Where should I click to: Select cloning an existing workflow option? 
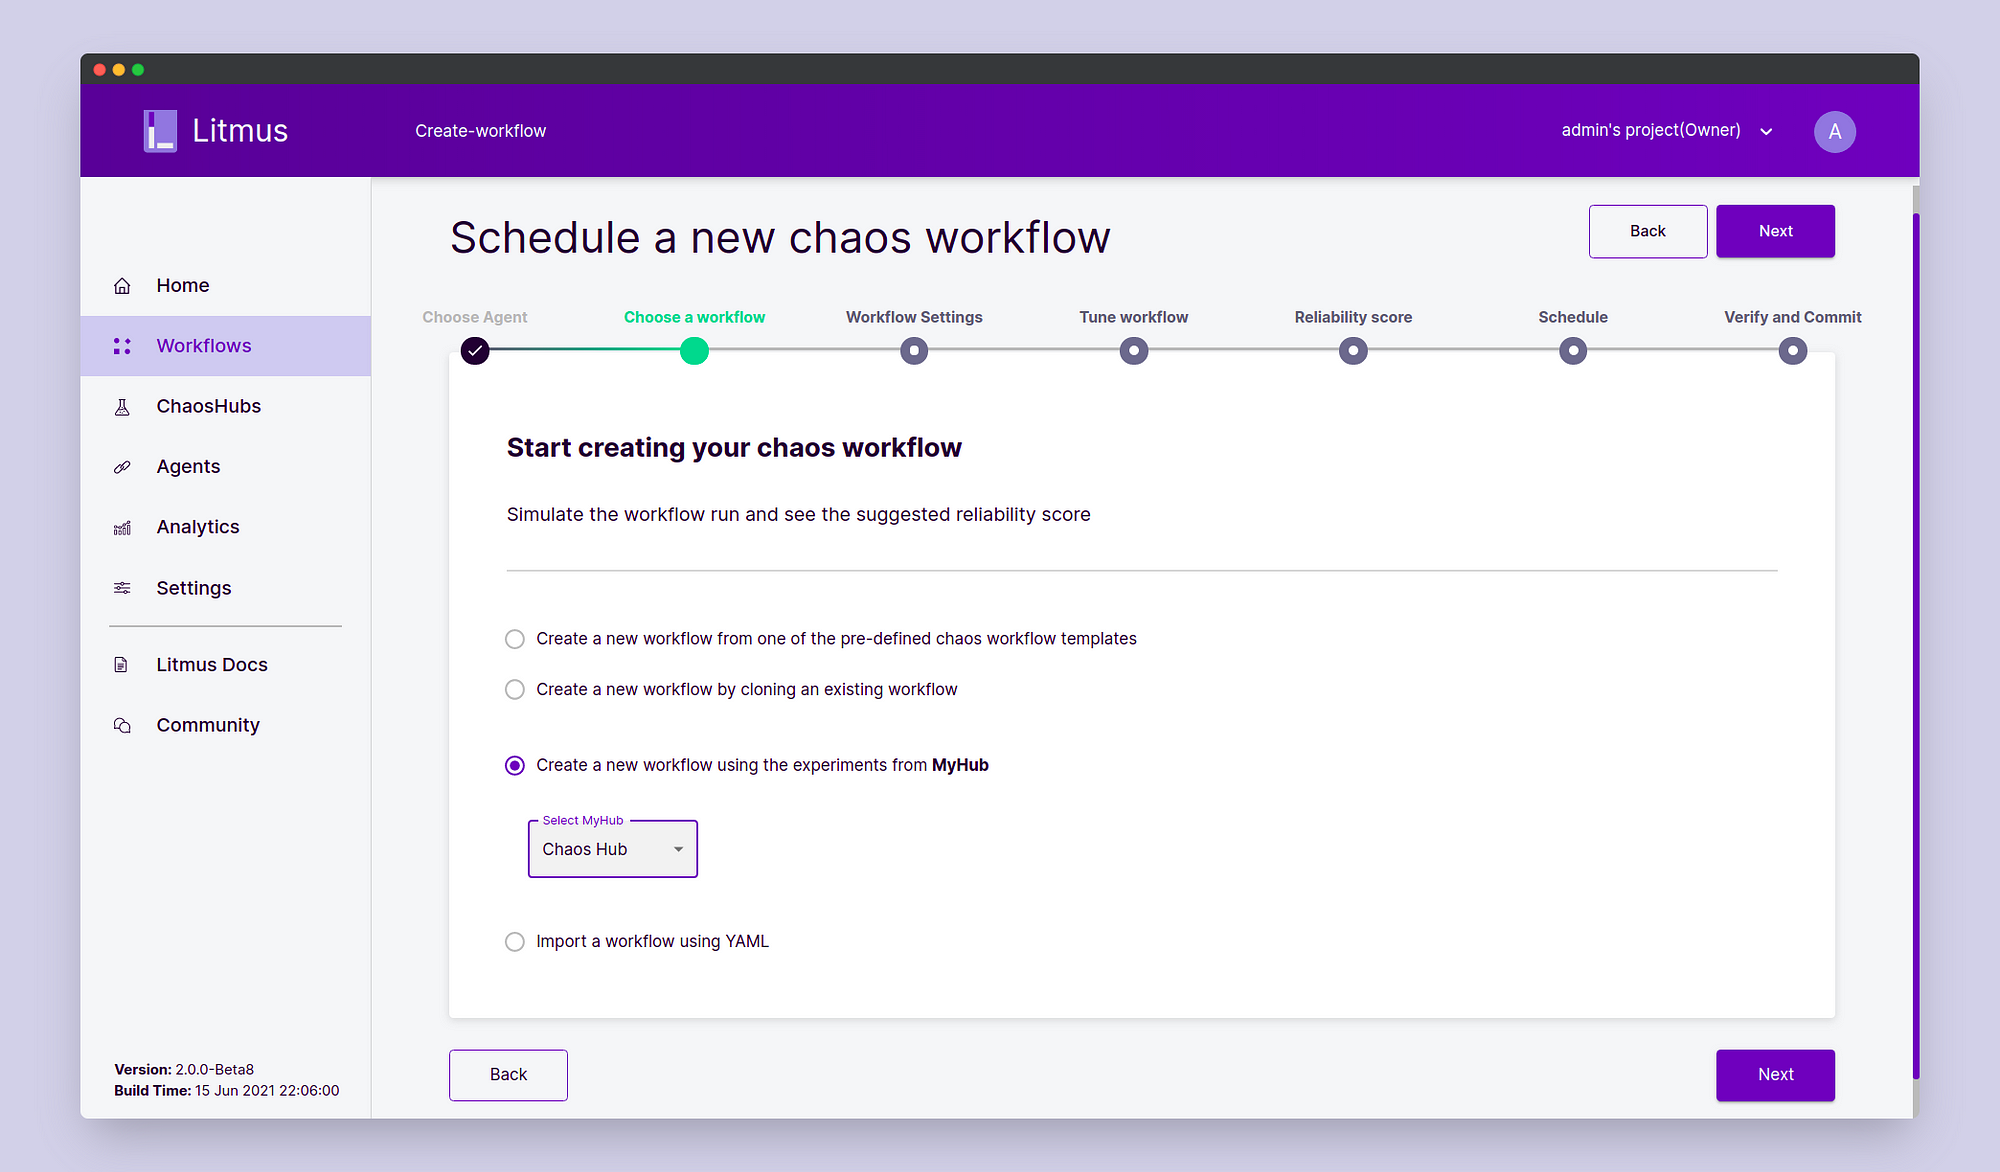pos(515,690)
